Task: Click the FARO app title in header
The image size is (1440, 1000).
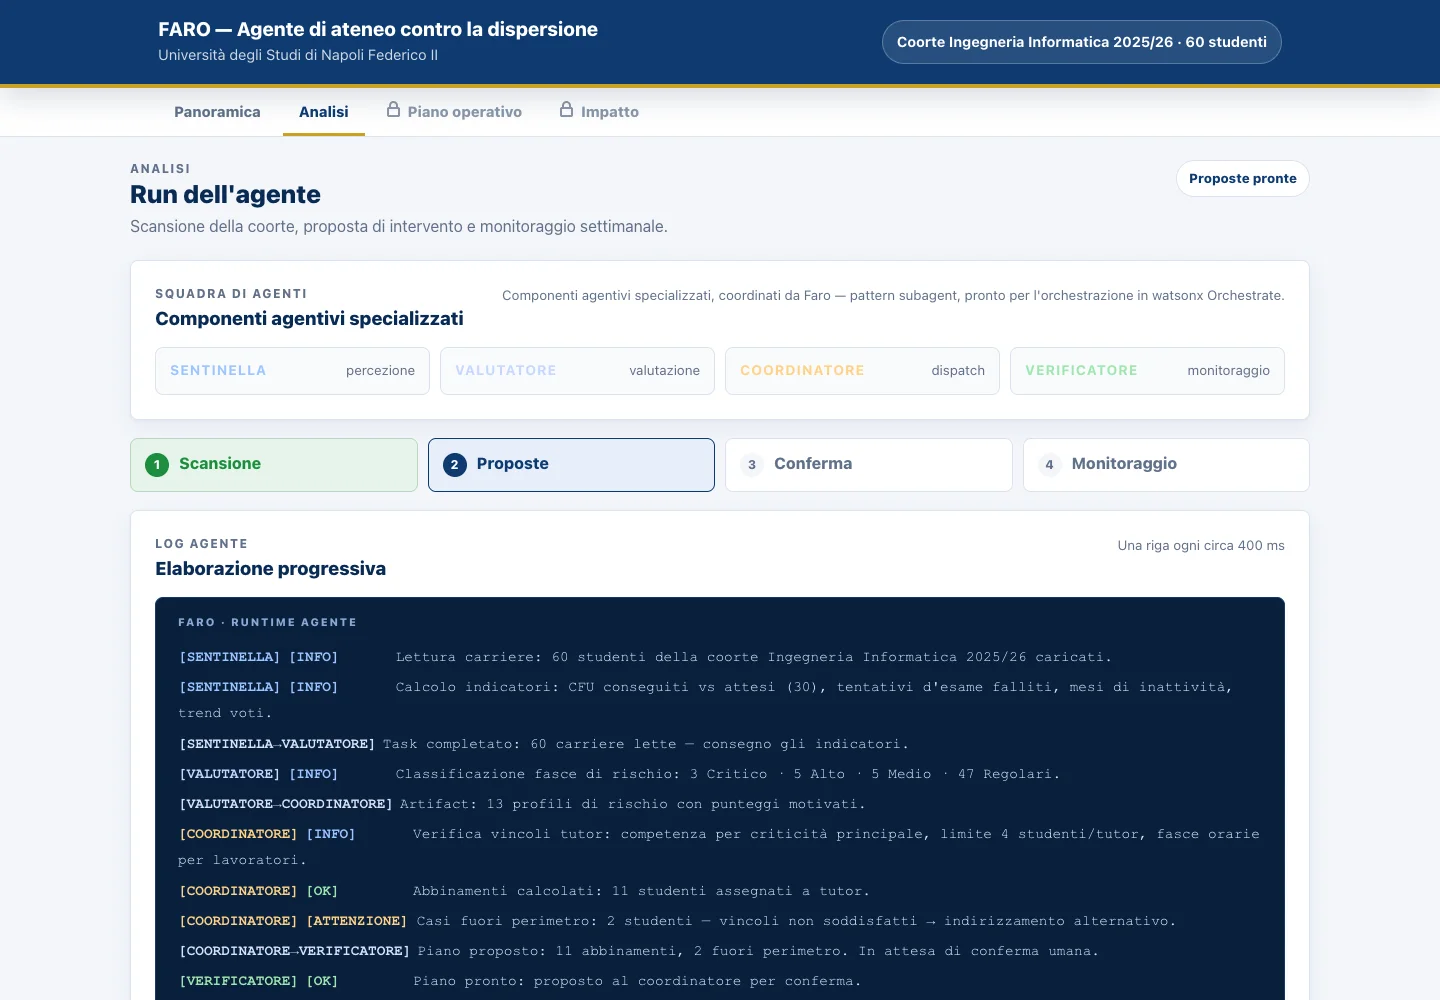Action: tap(378, 30)
